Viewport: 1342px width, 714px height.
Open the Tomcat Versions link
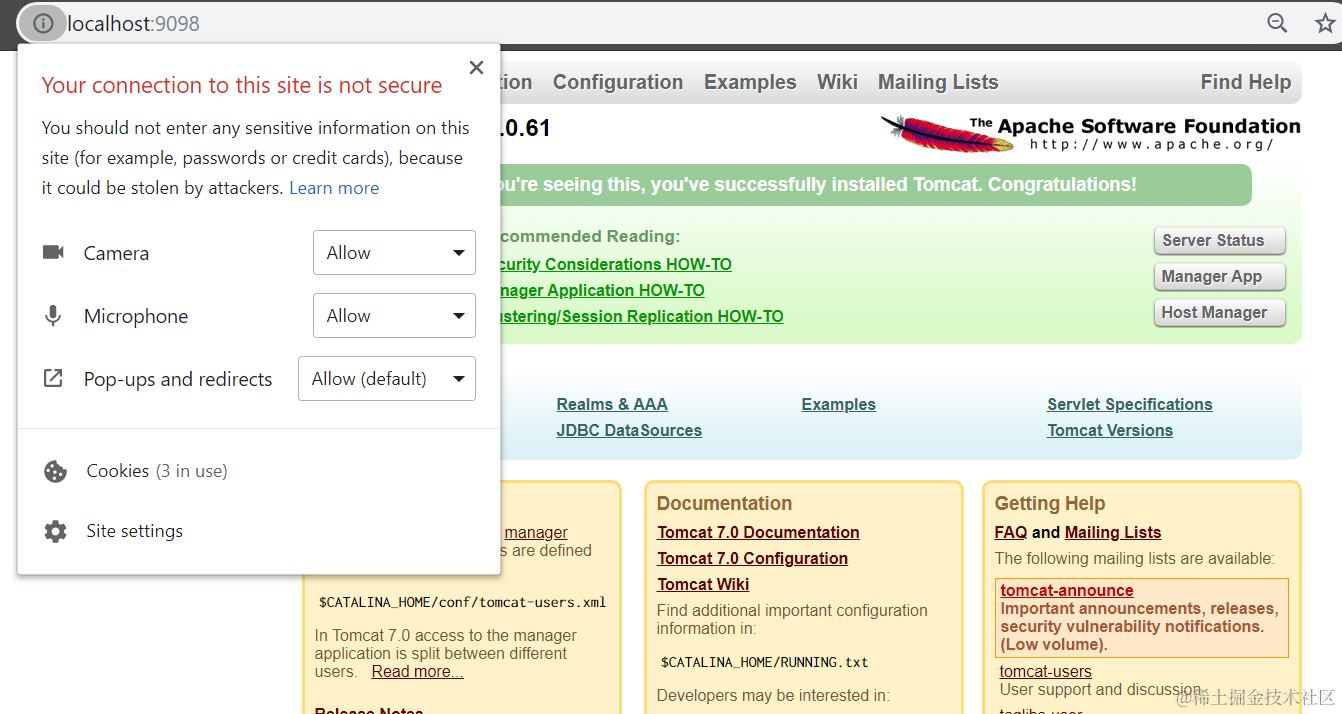tap(1110, 430)
